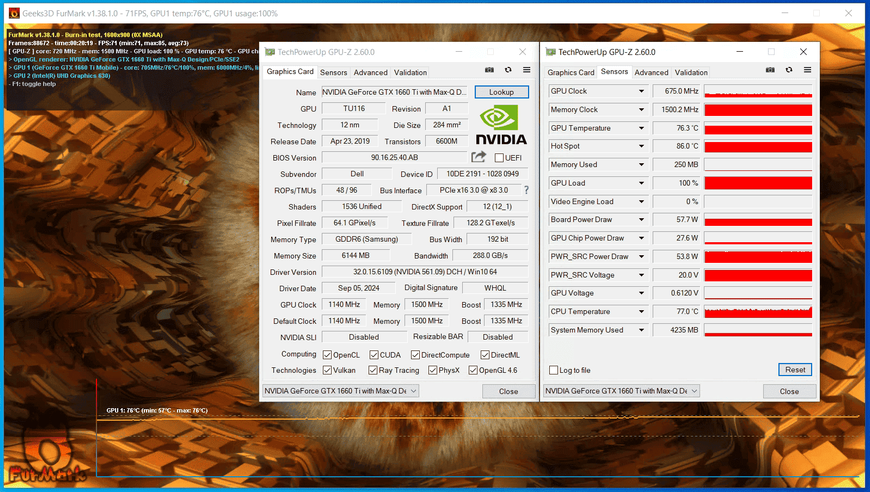870x492 pixels.
Task: Click the refresh icon in left GPU-Z window
Action: 508,70
